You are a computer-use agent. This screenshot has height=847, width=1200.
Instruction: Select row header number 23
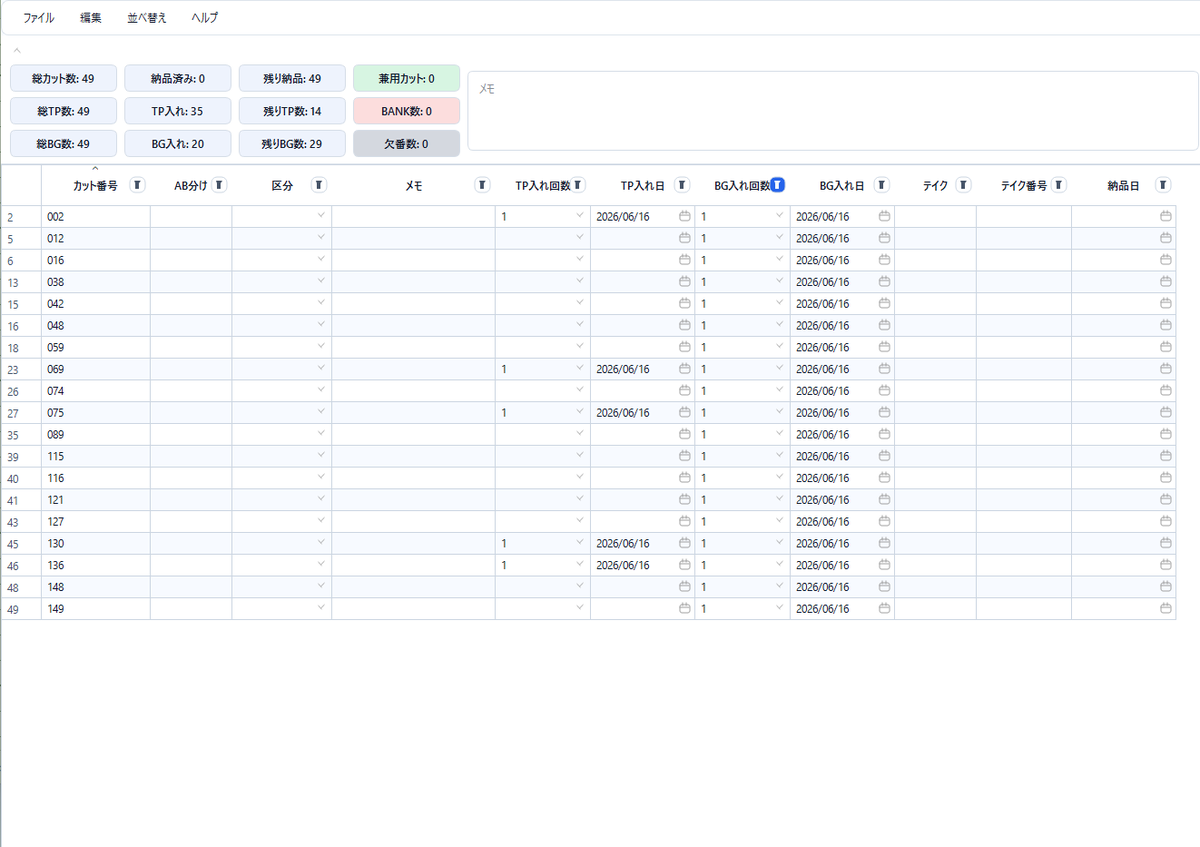click(x=21, y=369)
